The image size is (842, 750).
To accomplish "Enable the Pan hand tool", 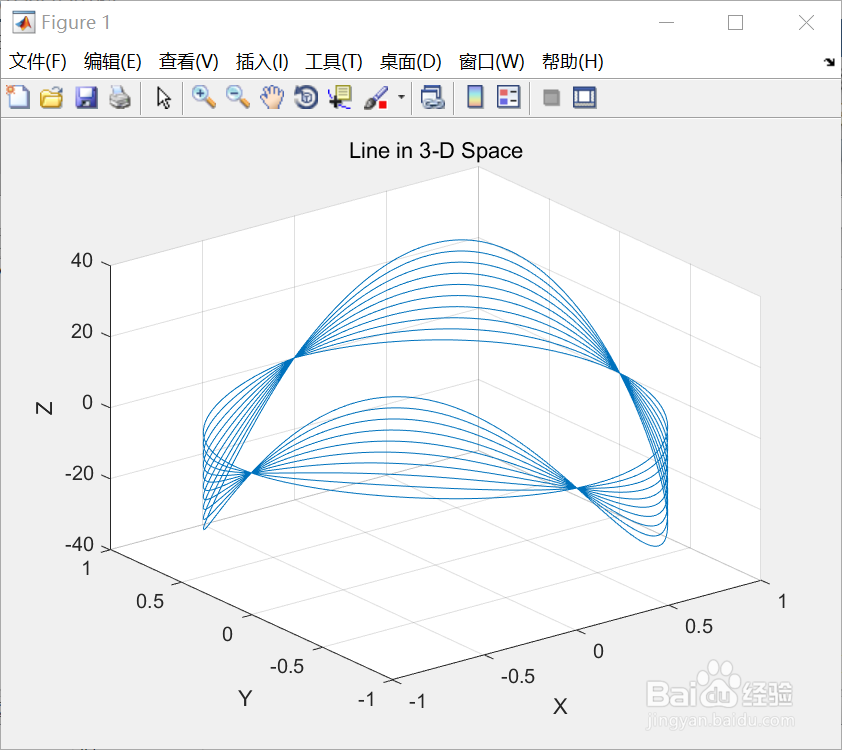I will pos(272,98).
